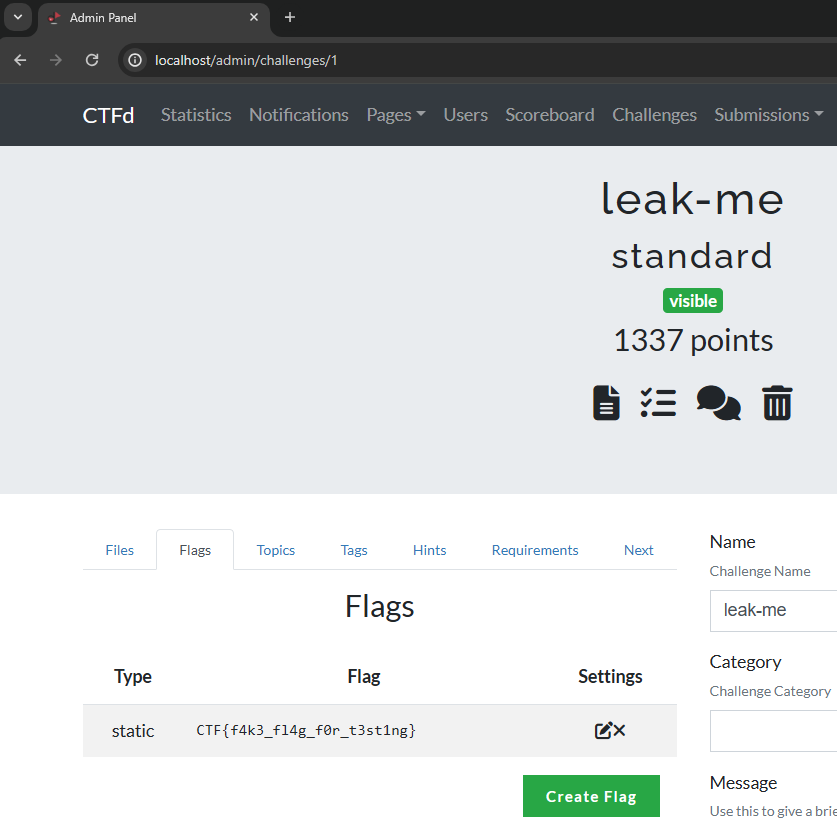Close the Admin Panel tab

coord(254,18)
